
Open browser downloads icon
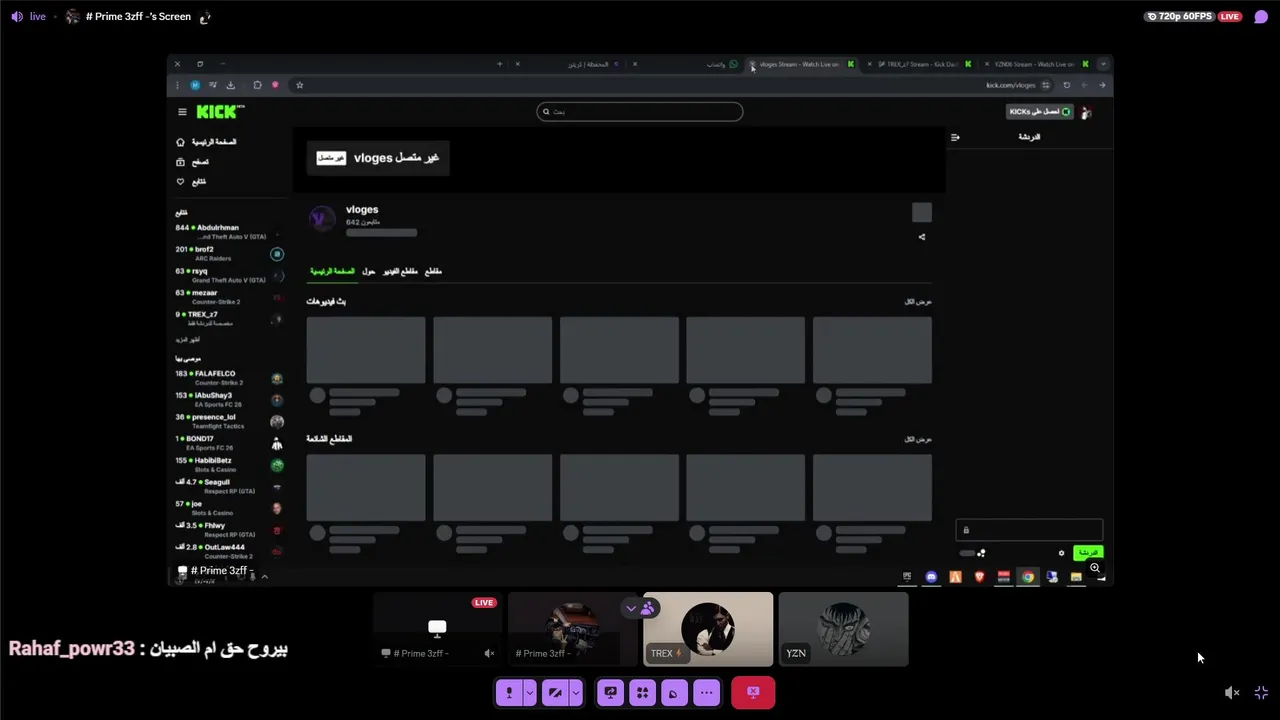pos(231,85)
